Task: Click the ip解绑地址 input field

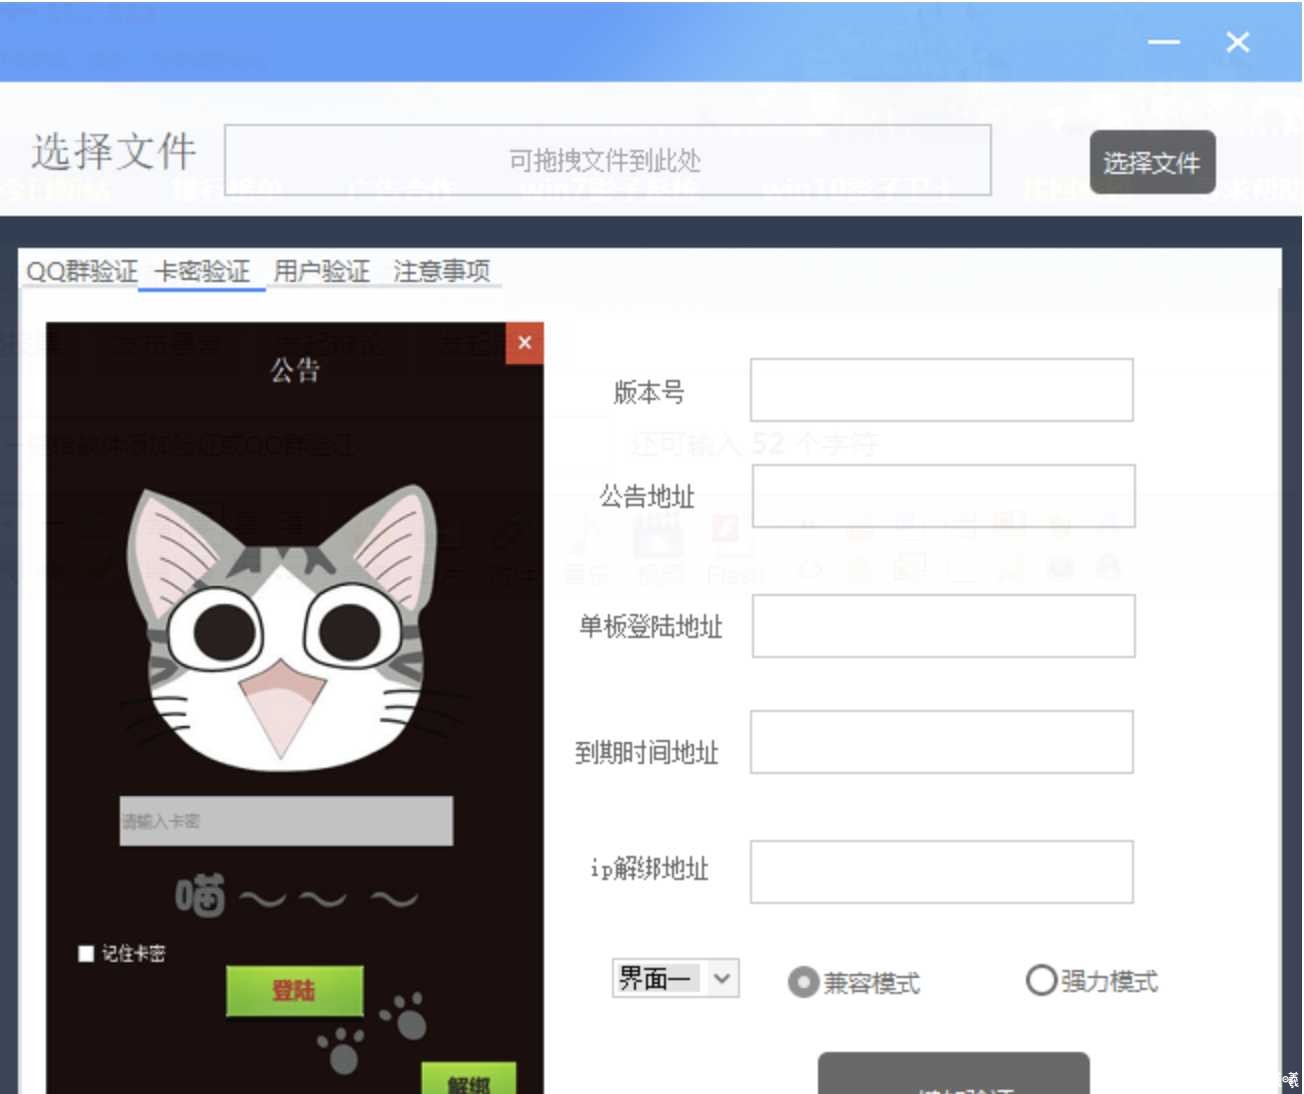Action: (x=941, y=872)
